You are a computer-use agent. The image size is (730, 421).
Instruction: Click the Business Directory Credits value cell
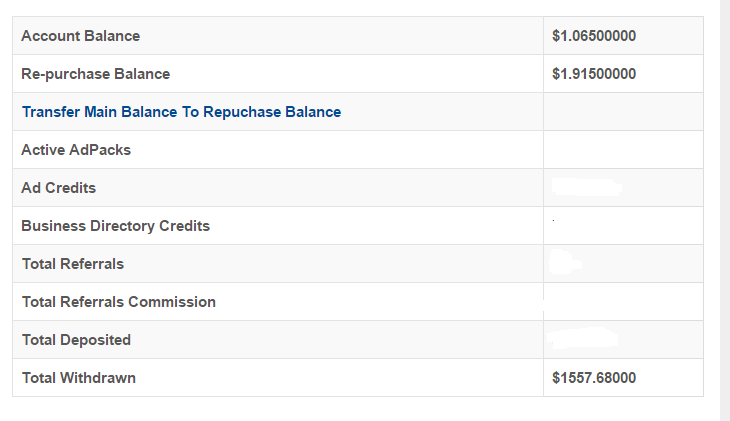click(622, 226)
